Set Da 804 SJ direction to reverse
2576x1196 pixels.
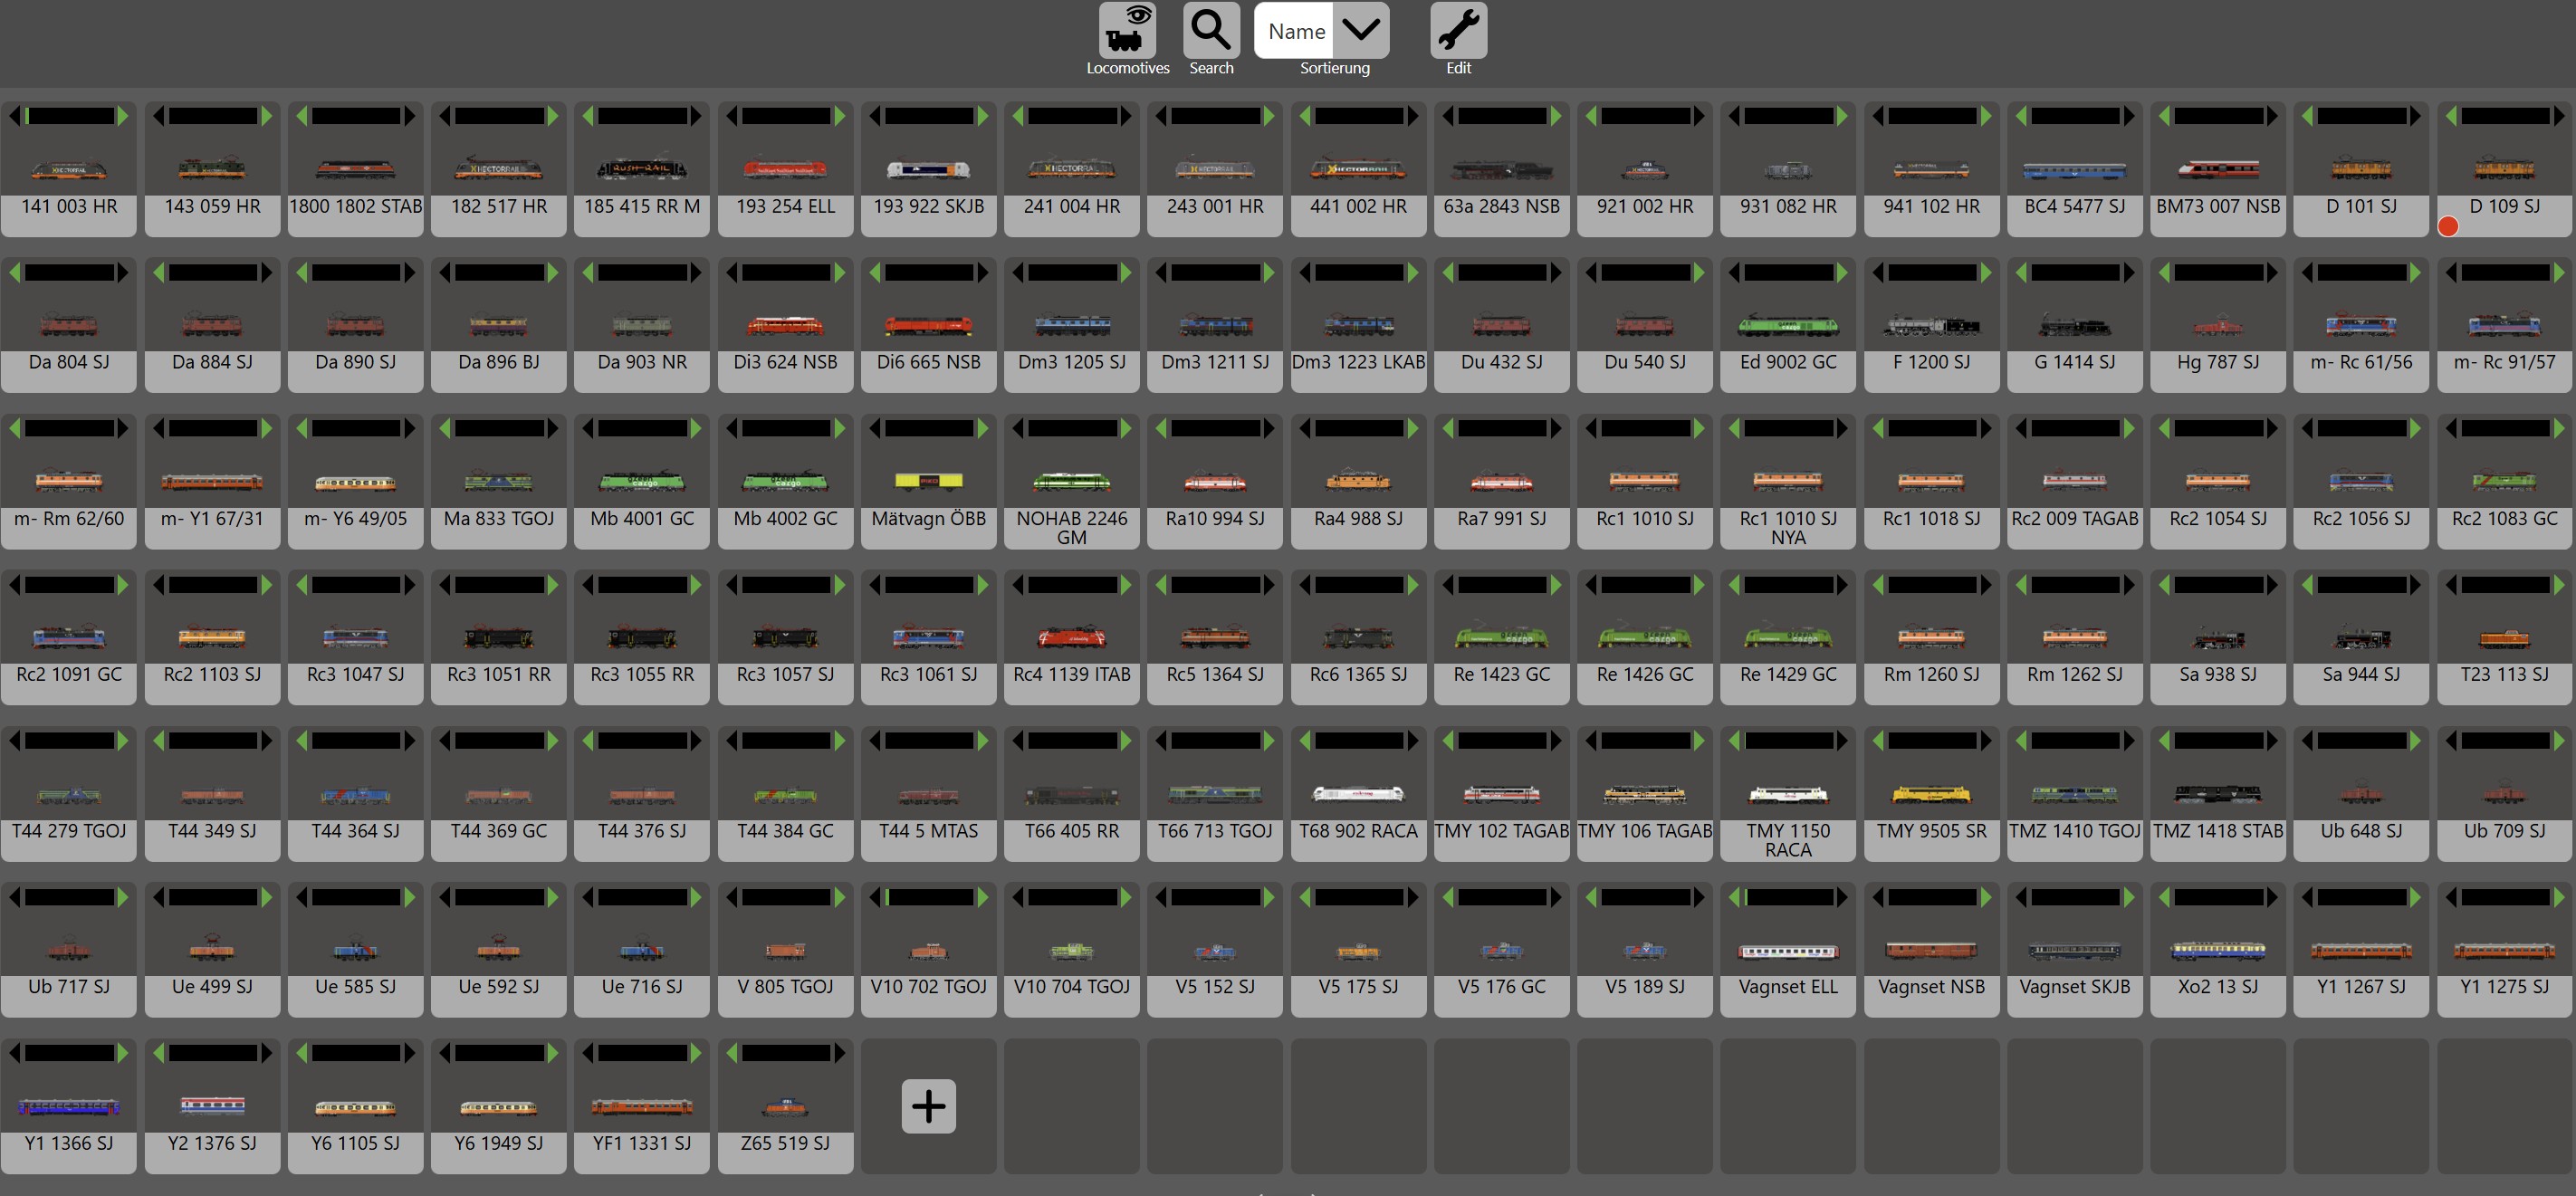point(15,272)
